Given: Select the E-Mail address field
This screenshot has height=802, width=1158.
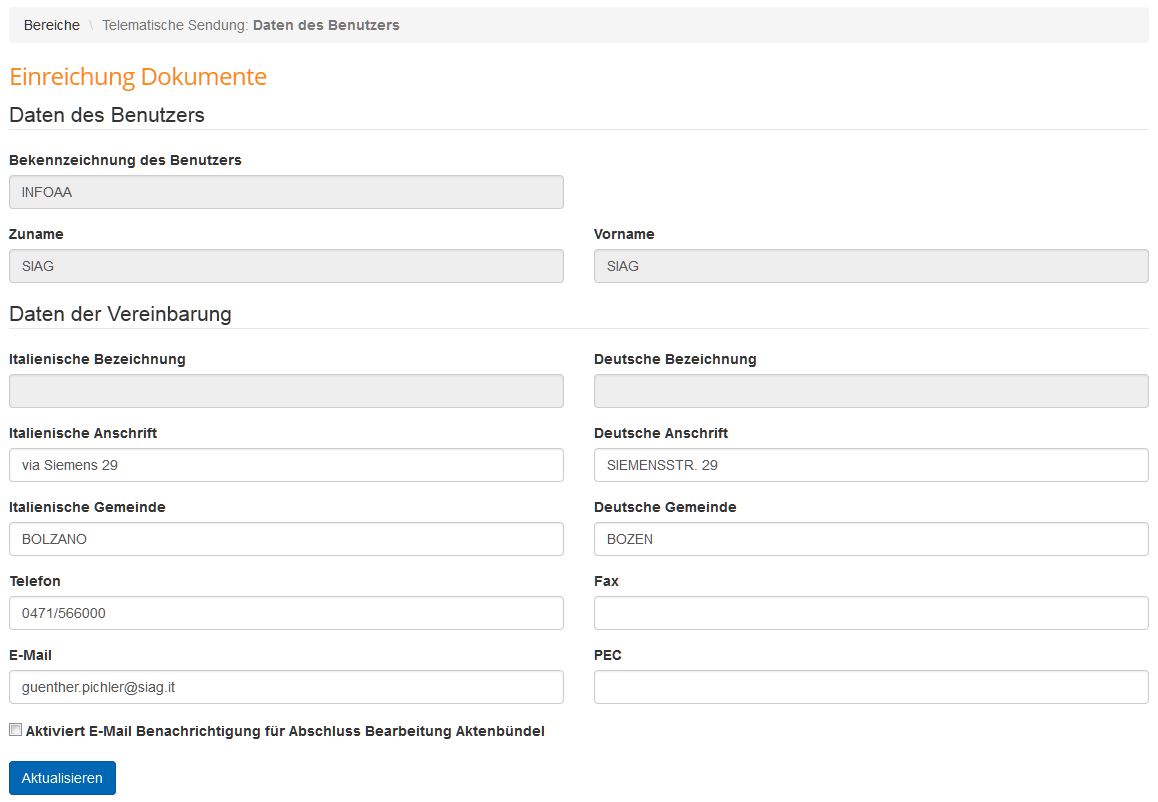Looking at the screenshot, I should pyautogui.click(x=286, y=687).
